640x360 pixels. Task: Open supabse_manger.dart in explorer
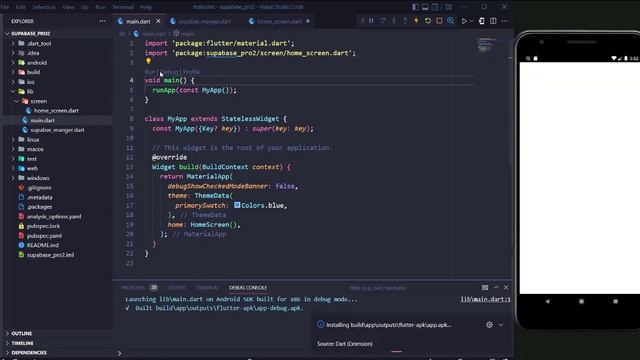[x=57, y=130]
